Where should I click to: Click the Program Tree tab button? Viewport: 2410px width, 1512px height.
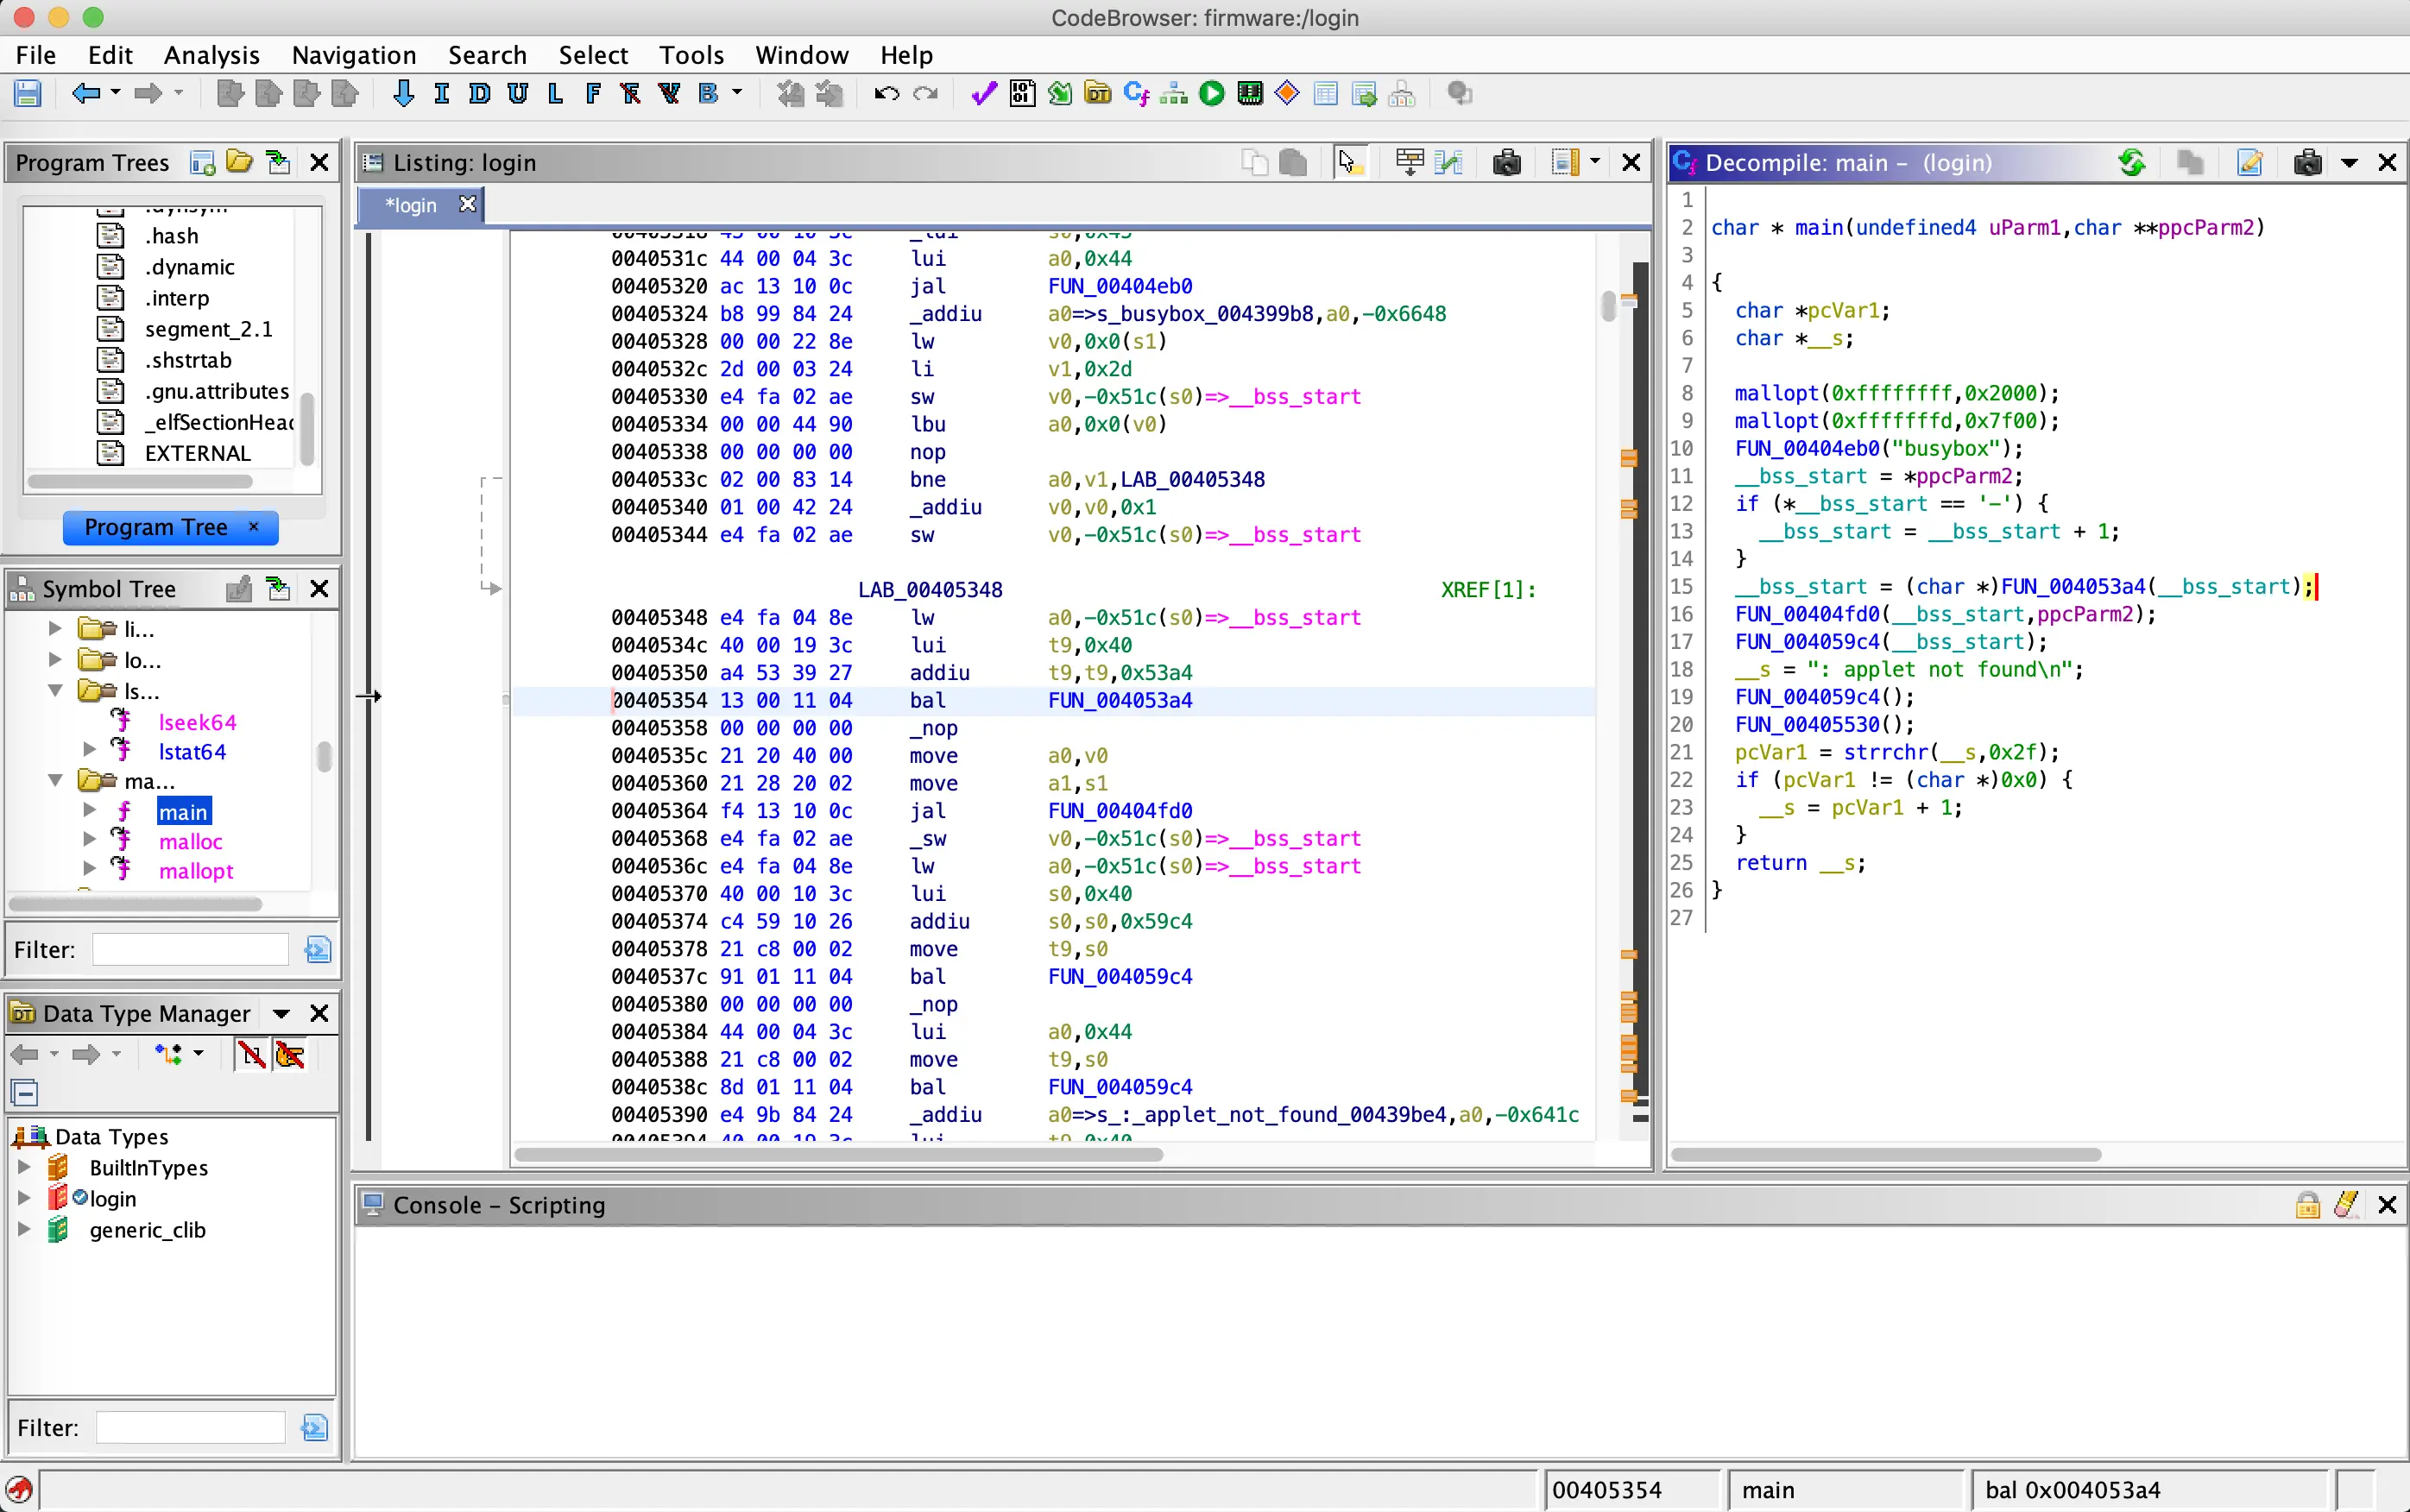[x=157, y=527]
